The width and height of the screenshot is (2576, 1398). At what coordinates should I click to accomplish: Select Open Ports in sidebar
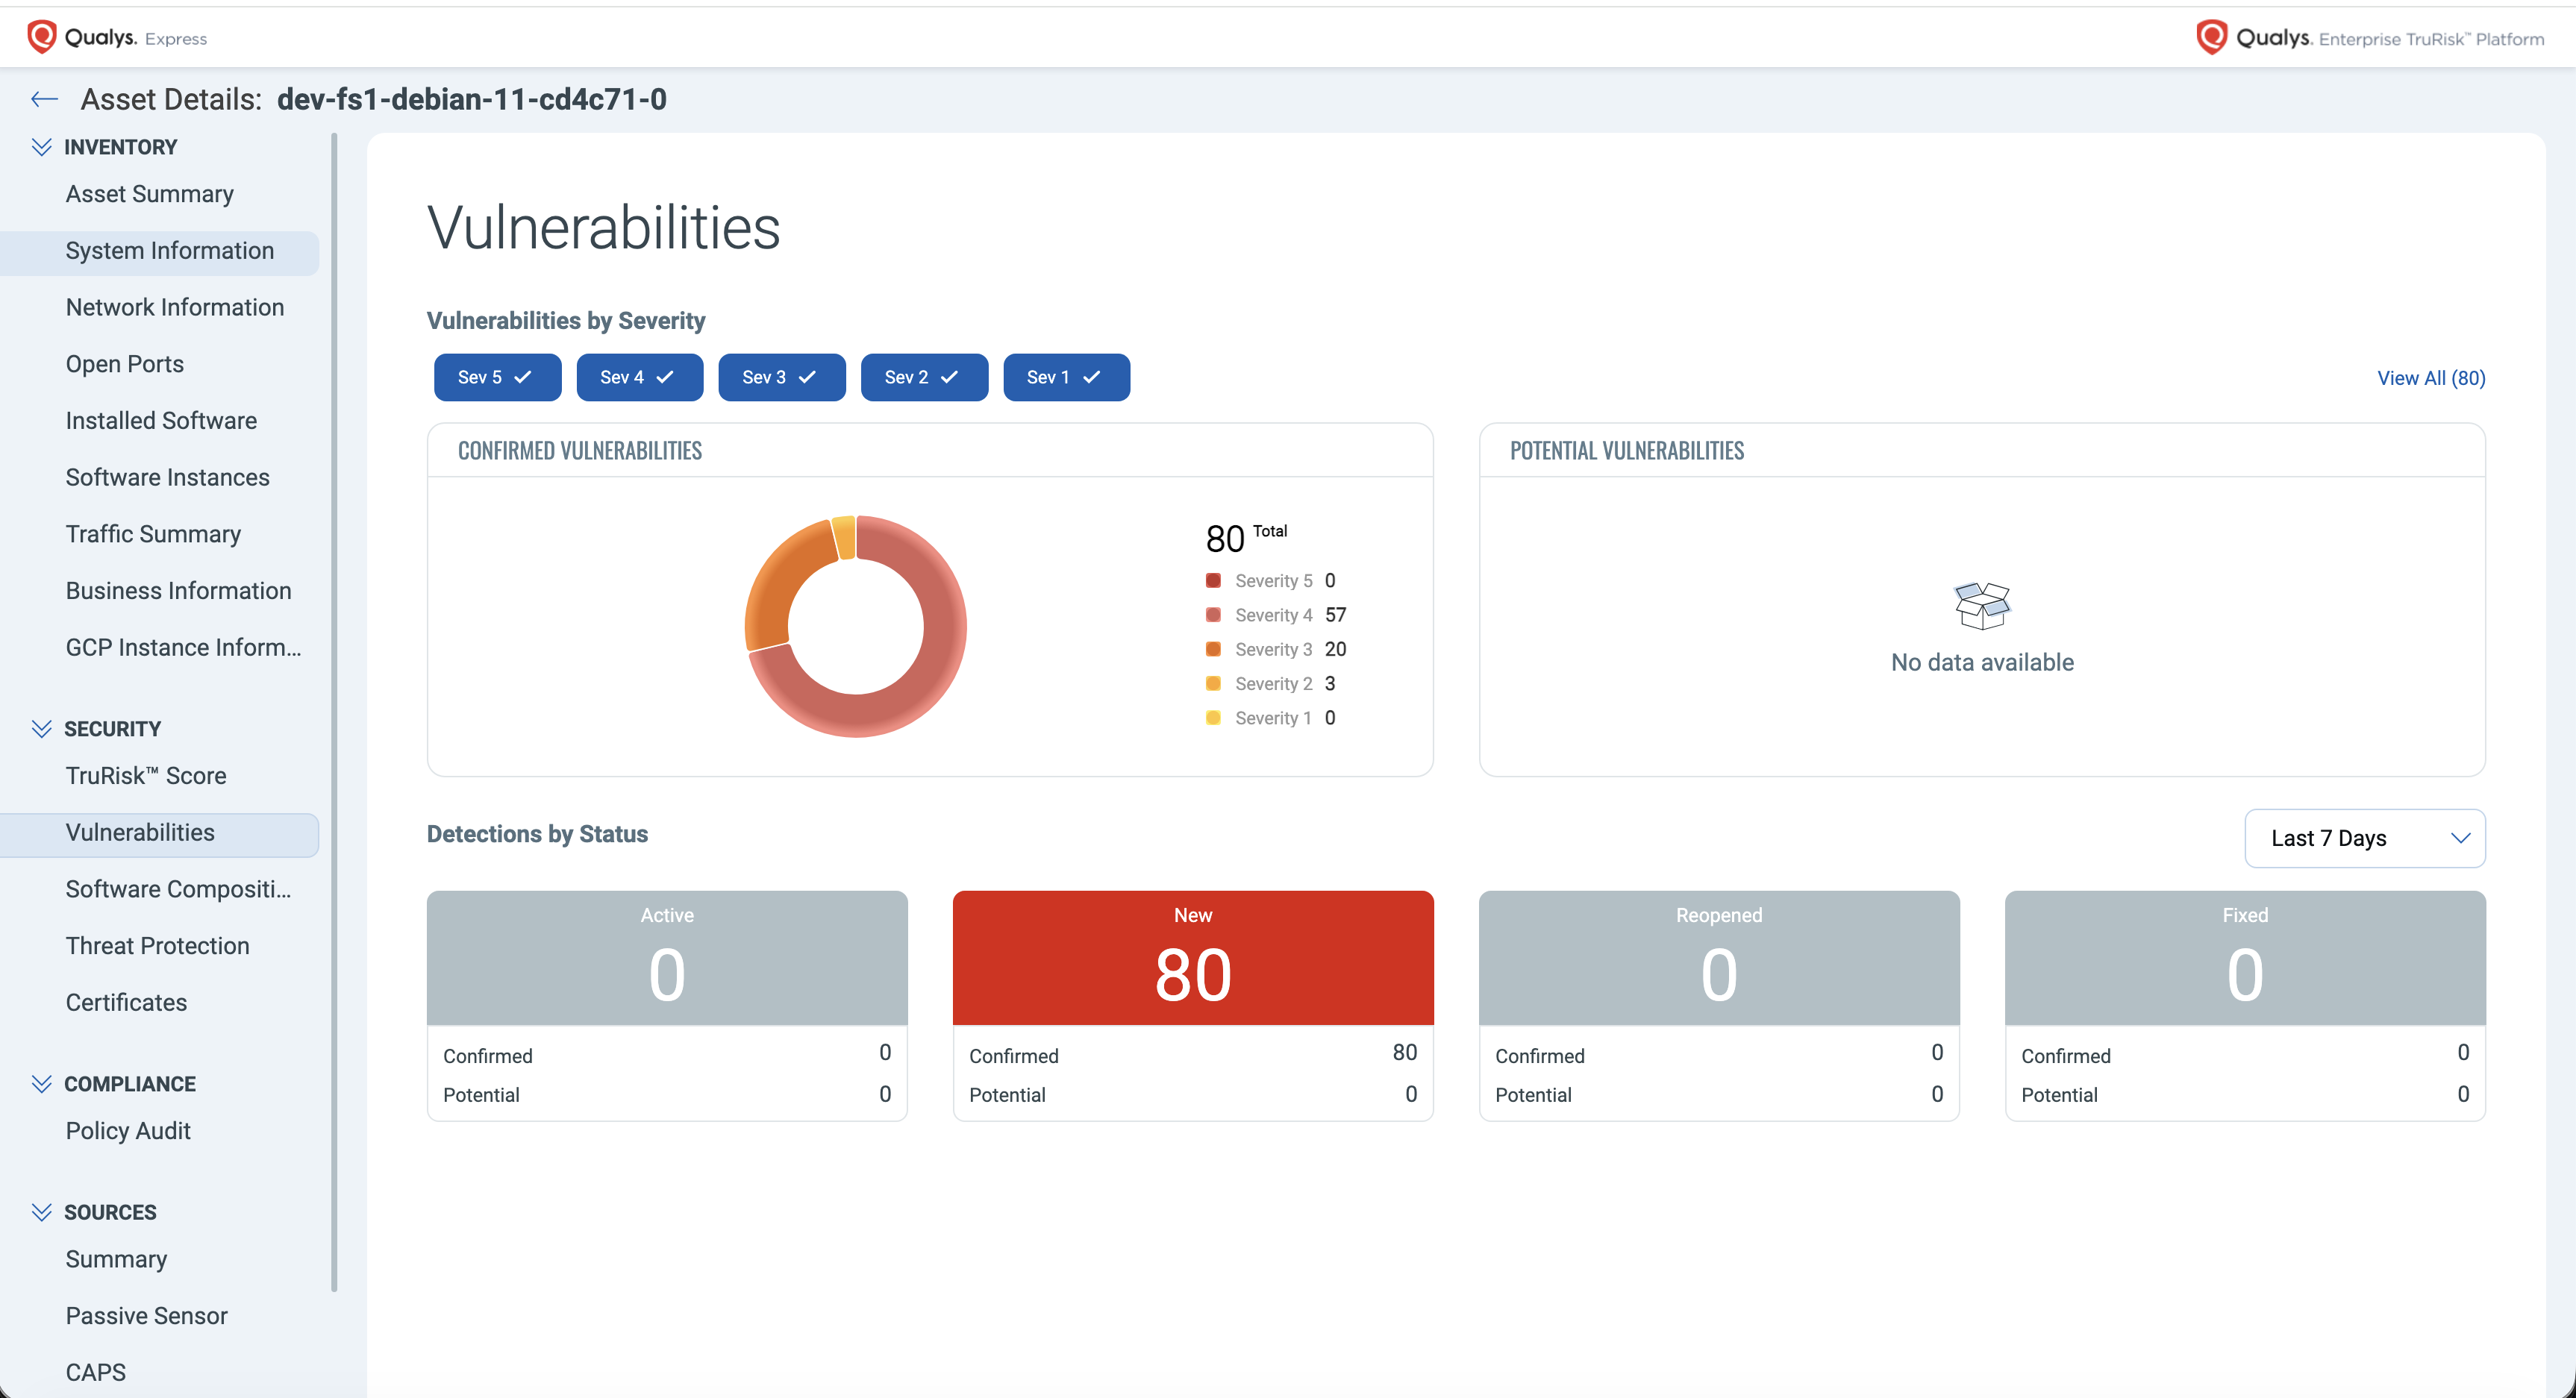click(x=125, y=364)
